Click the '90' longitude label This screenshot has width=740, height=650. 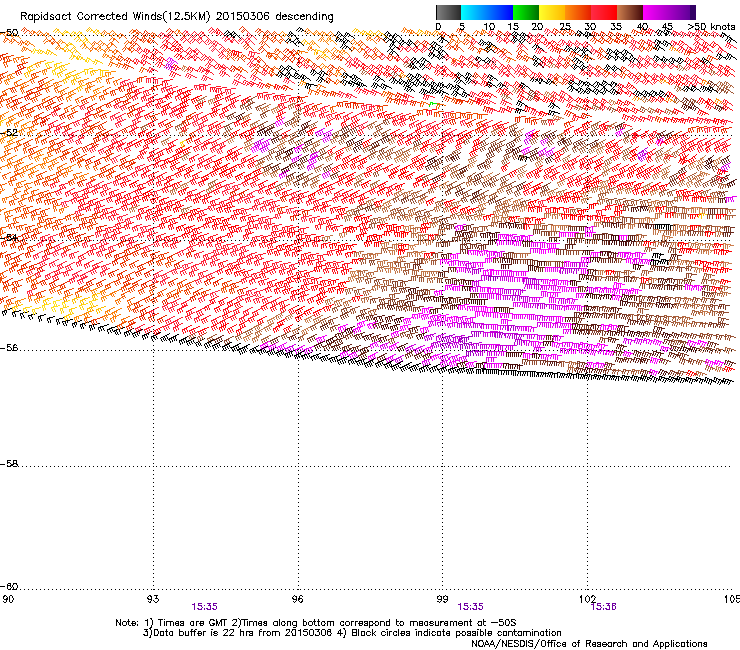(8, 599)
